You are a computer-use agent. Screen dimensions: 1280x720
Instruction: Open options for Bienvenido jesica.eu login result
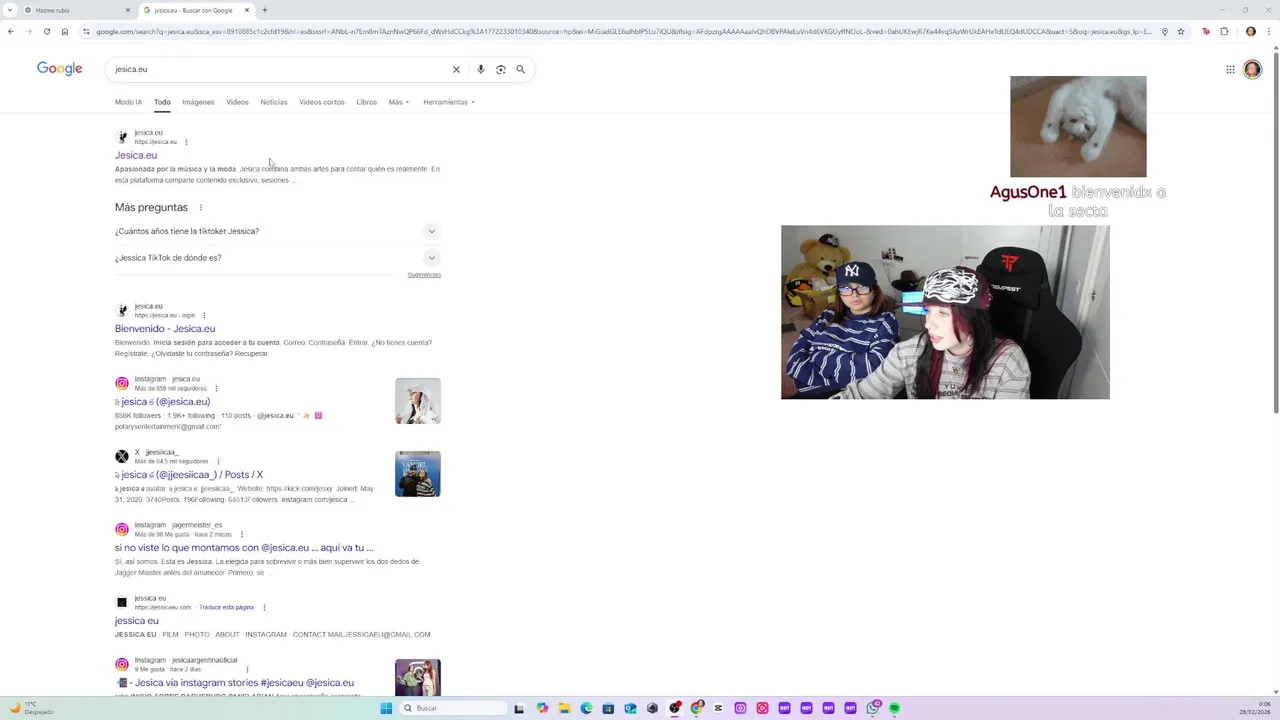point(204,316)
